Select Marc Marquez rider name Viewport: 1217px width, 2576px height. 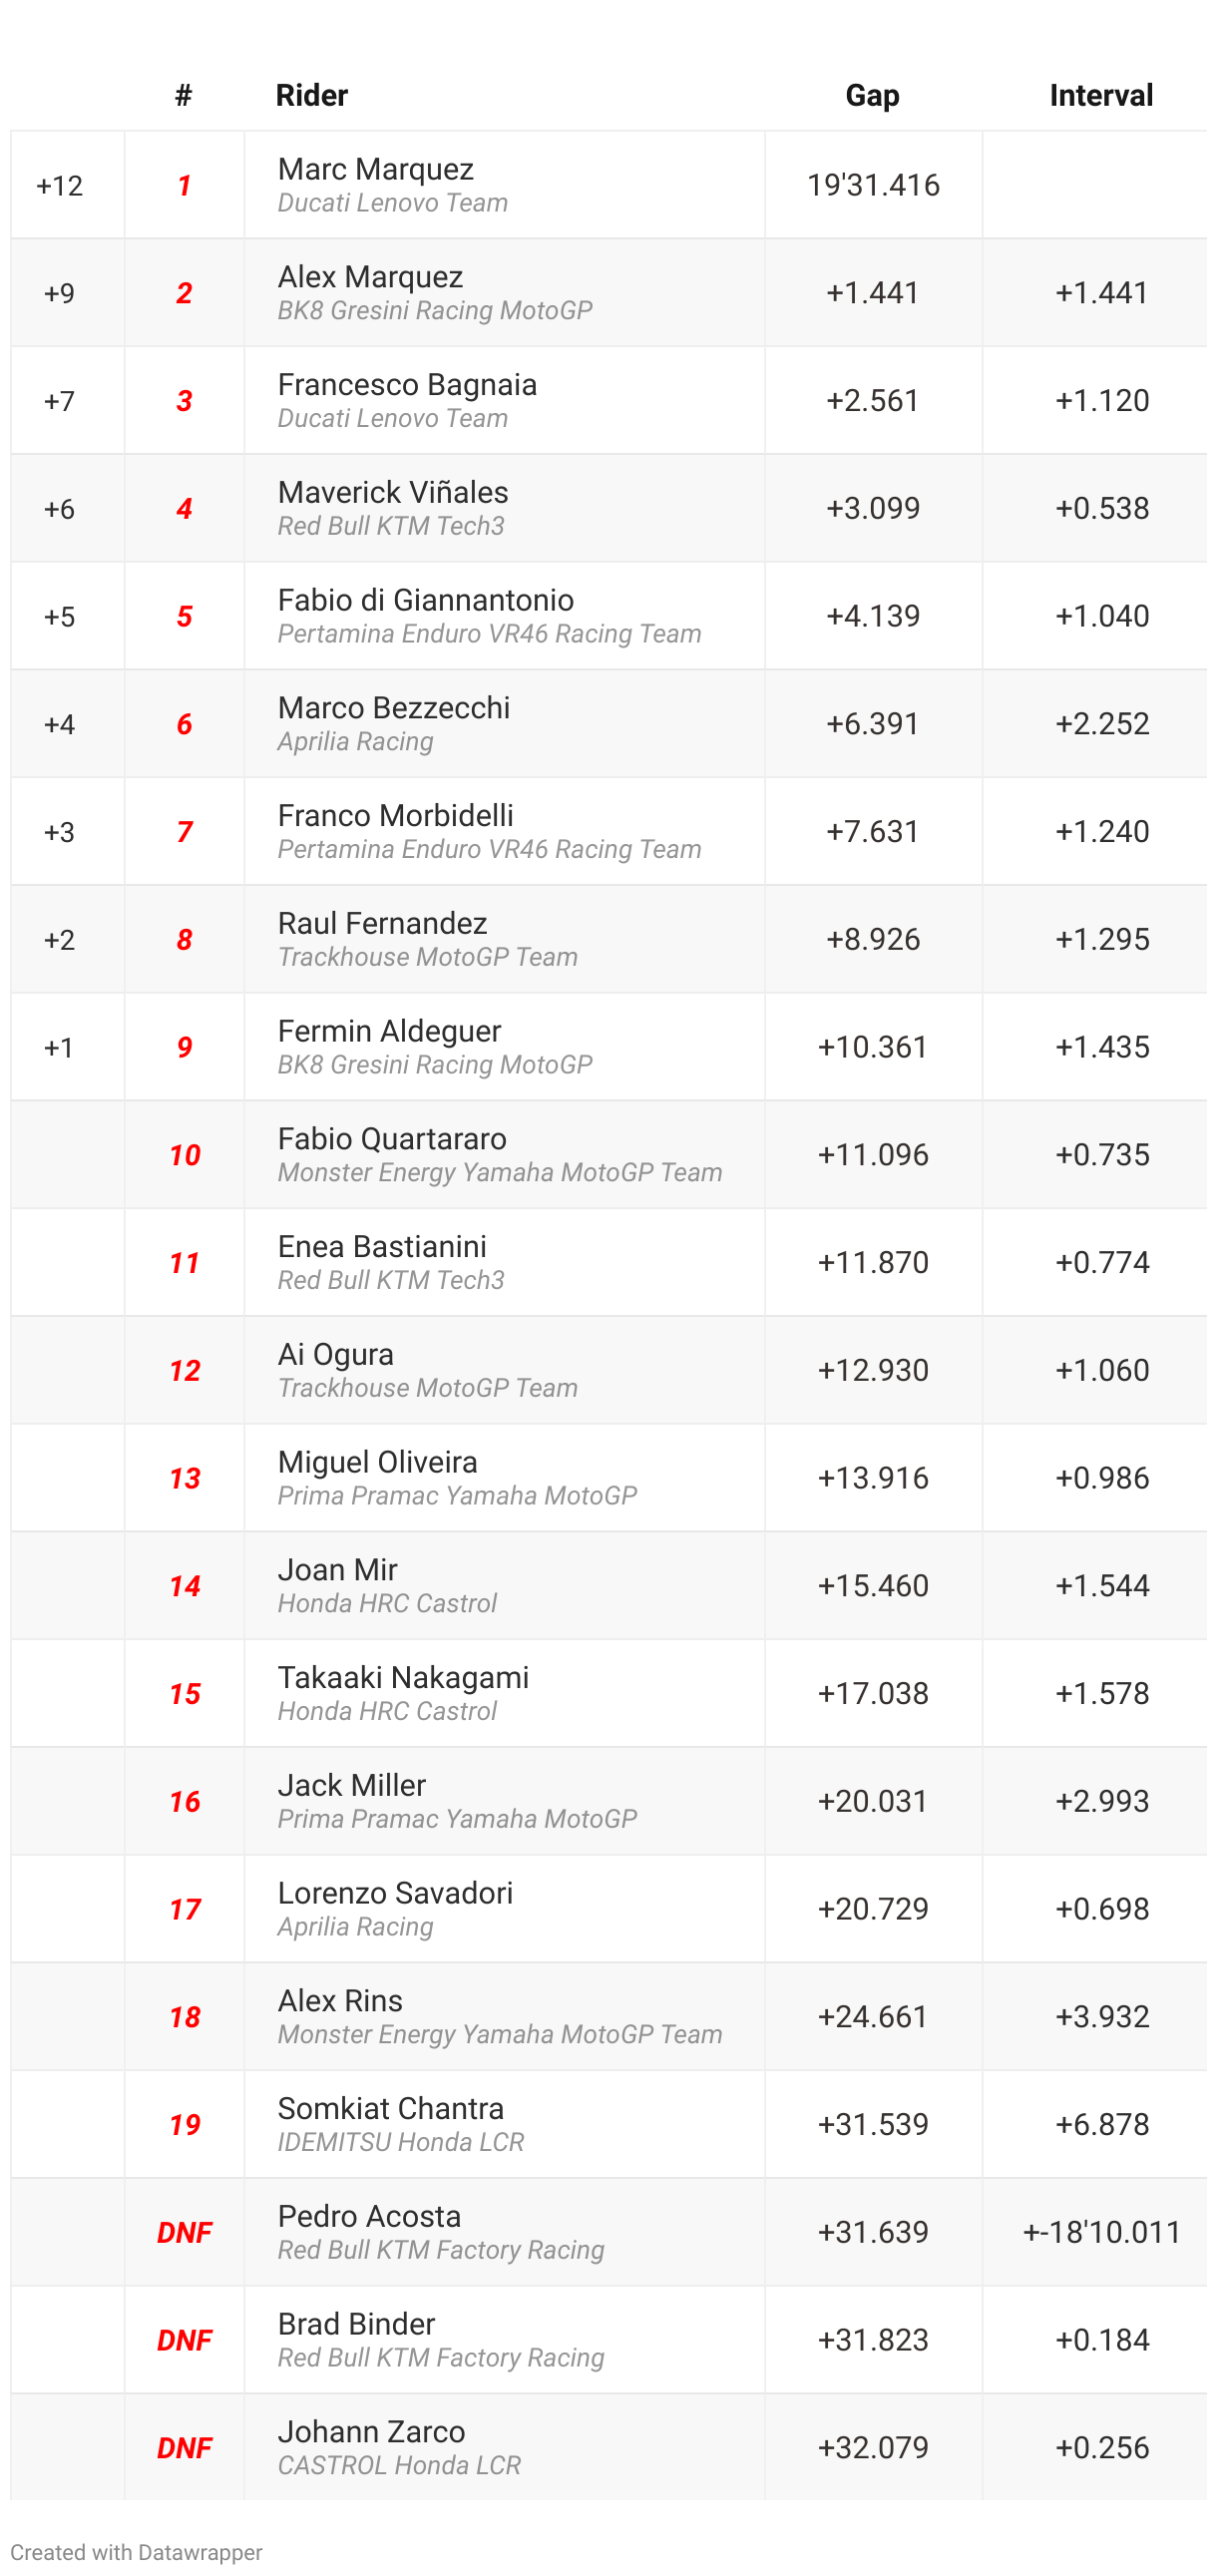point(375,169)
